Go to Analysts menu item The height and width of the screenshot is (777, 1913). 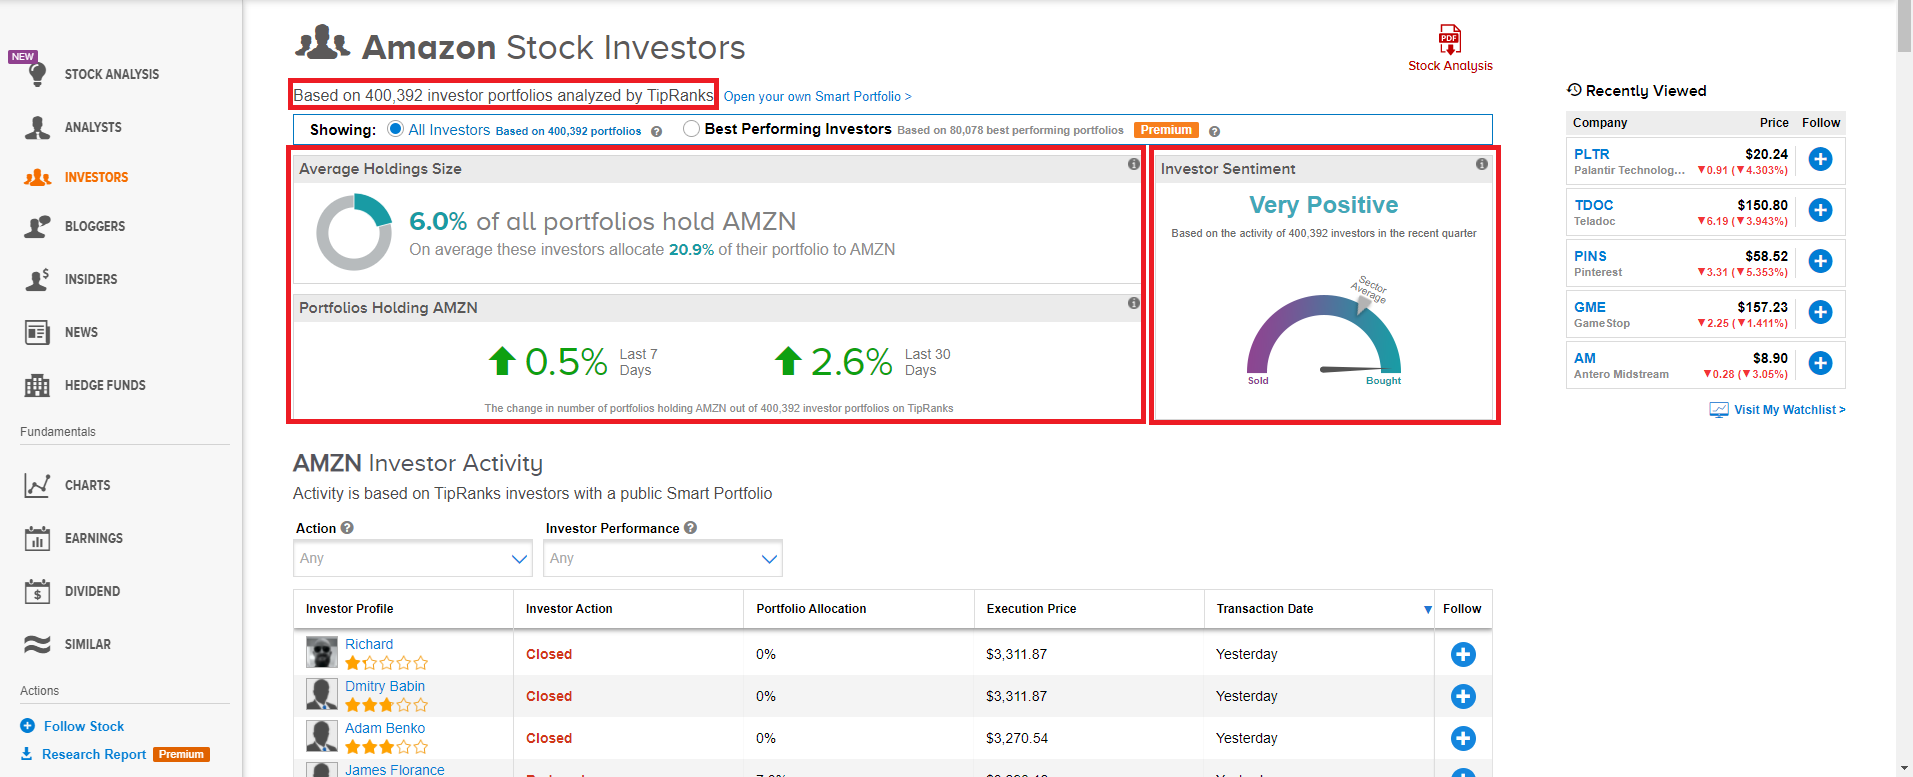tap(93, 127)
